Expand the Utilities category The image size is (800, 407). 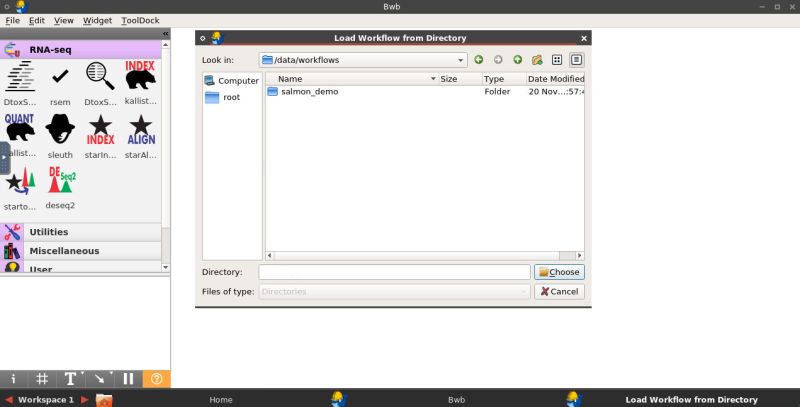tap(81, 232)
